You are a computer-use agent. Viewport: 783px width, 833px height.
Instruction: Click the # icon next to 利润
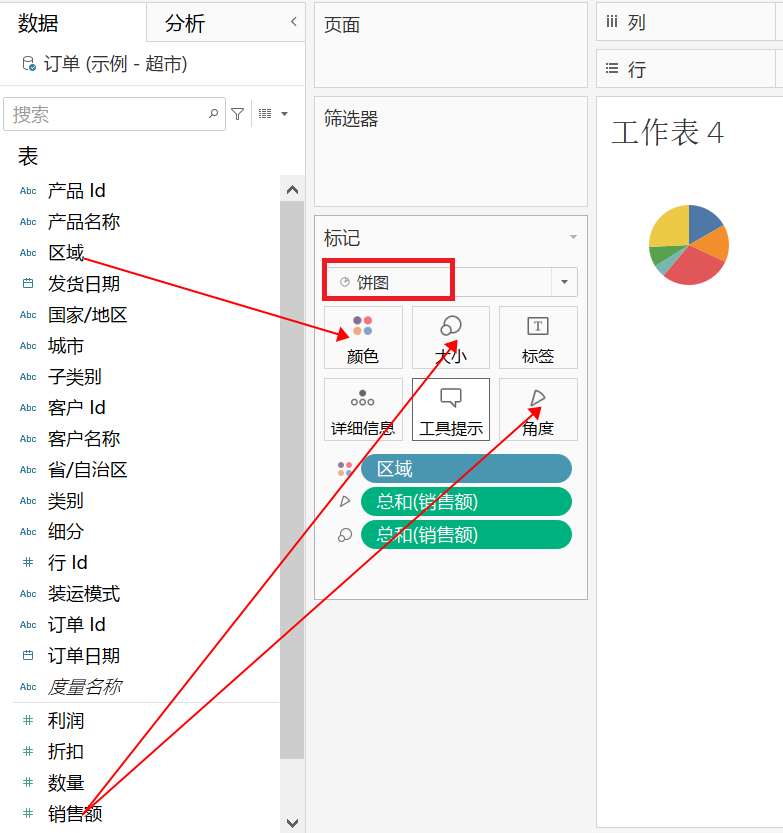pos(28,720)
